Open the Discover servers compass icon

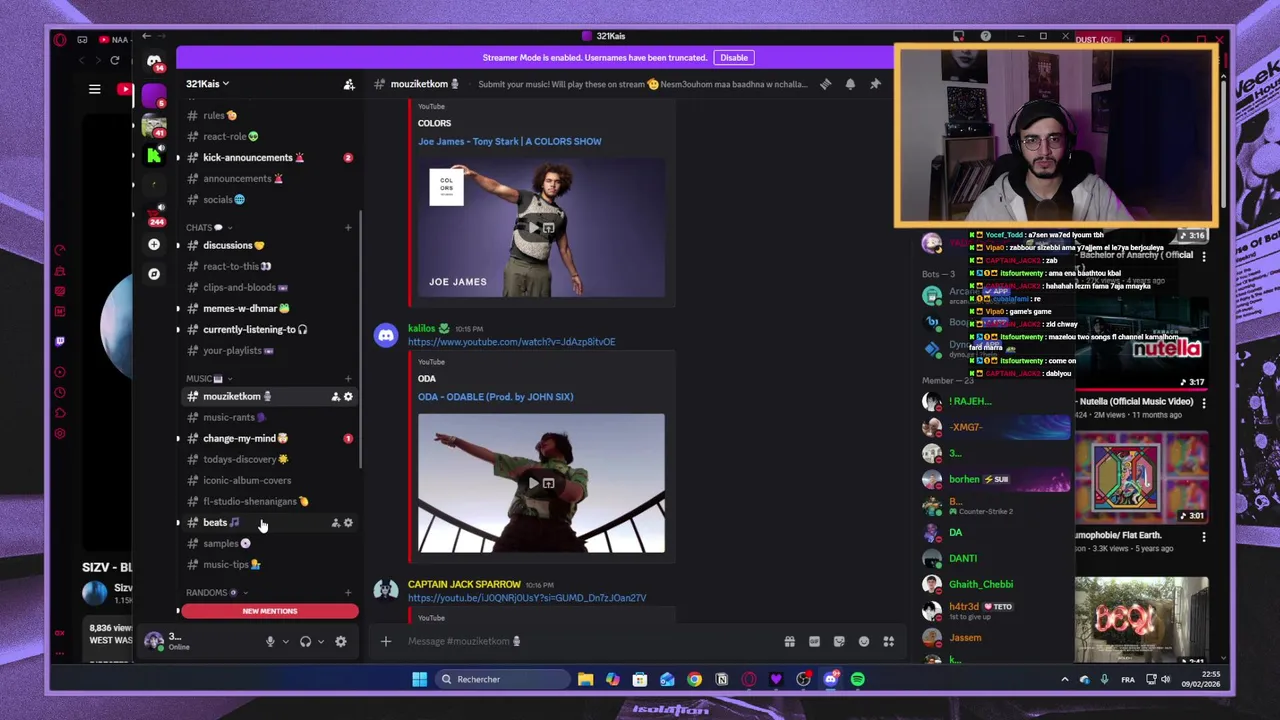[x=154, y=273]
